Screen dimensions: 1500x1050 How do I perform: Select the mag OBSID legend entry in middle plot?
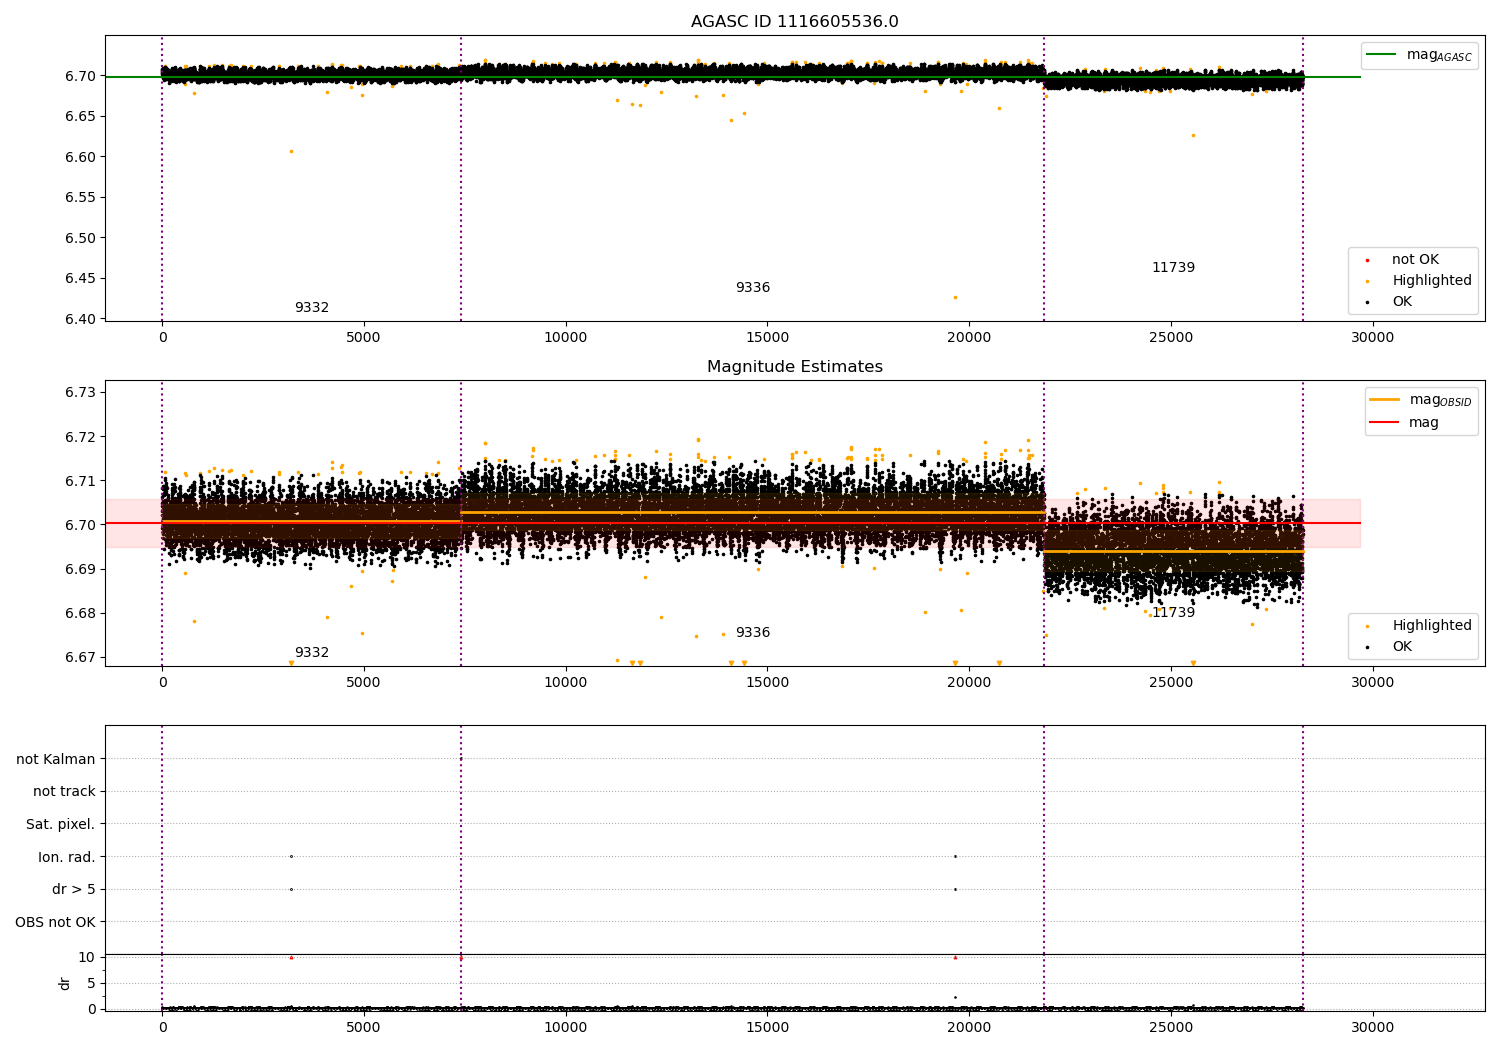[x=1421, y=400]
